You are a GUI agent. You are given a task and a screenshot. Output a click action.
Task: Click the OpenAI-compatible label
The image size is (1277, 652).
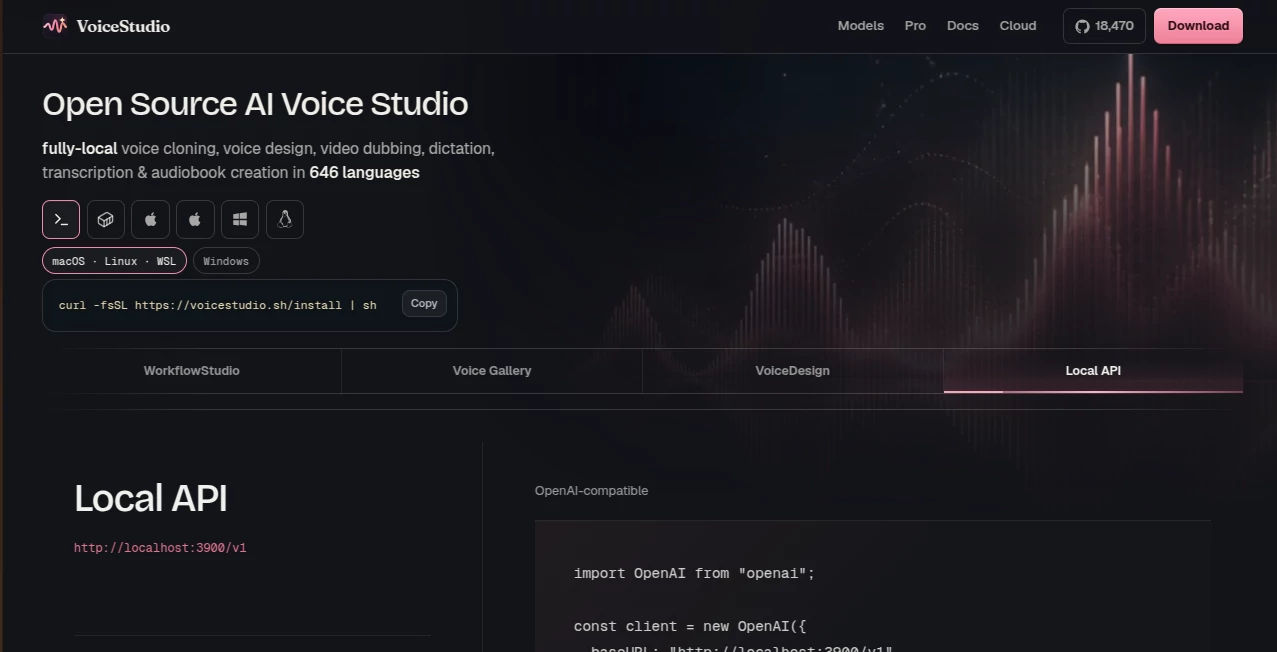point(591,491)
